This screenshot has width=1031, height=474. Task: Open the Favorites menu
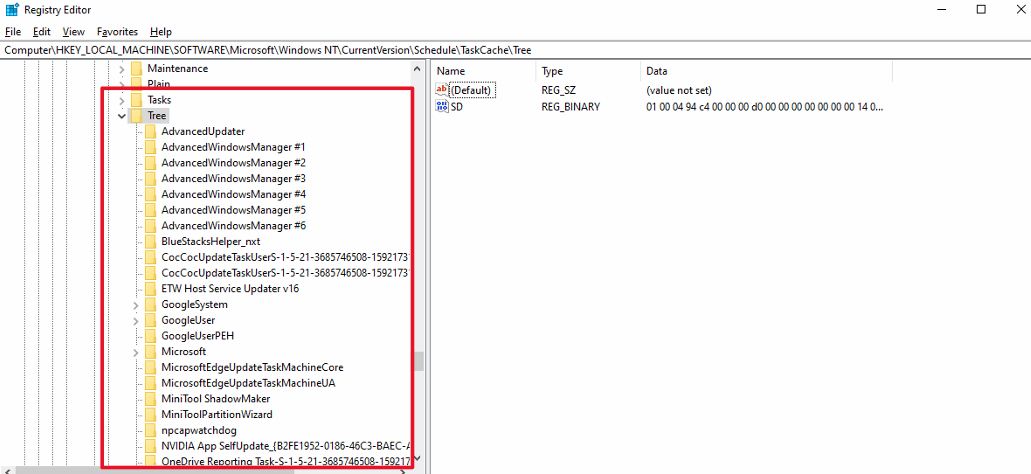pos(117,32)
